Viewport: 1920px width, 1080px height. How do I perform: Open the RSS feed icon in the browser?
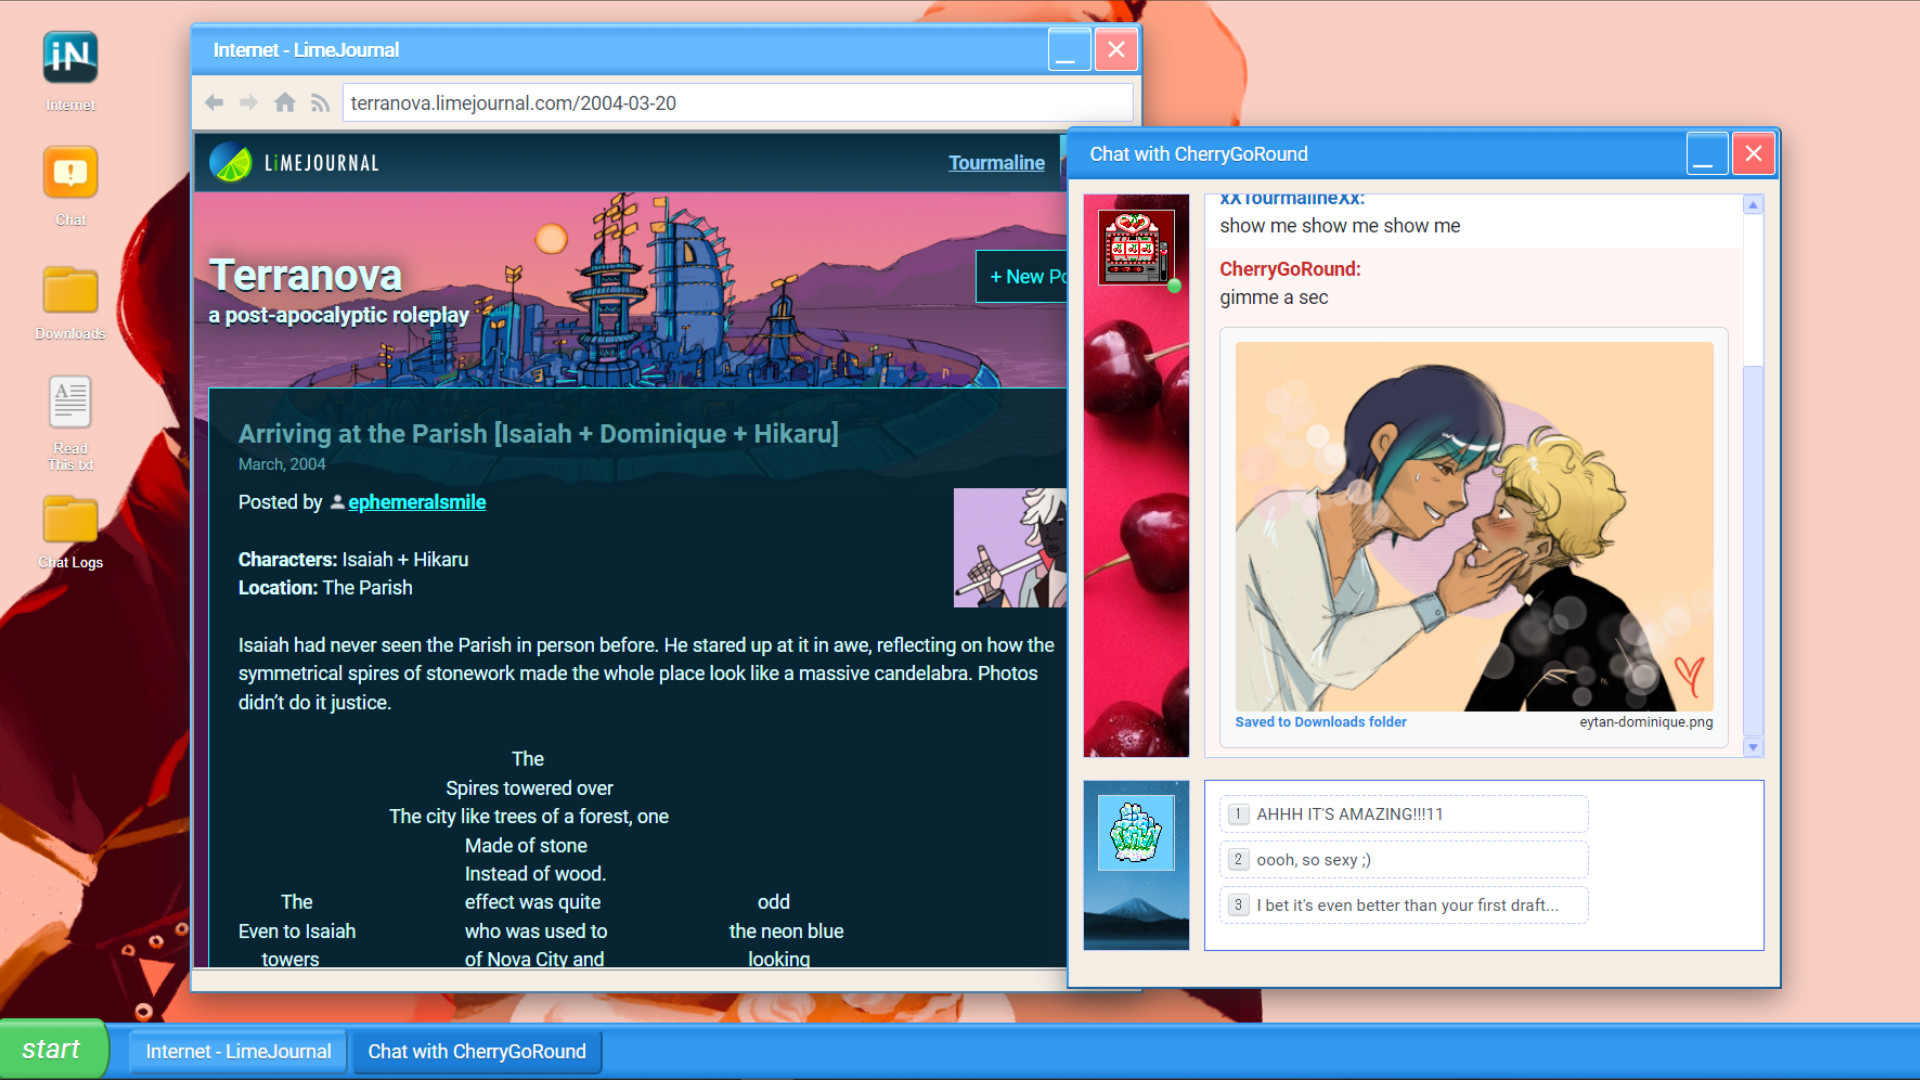tap(319, 102)
